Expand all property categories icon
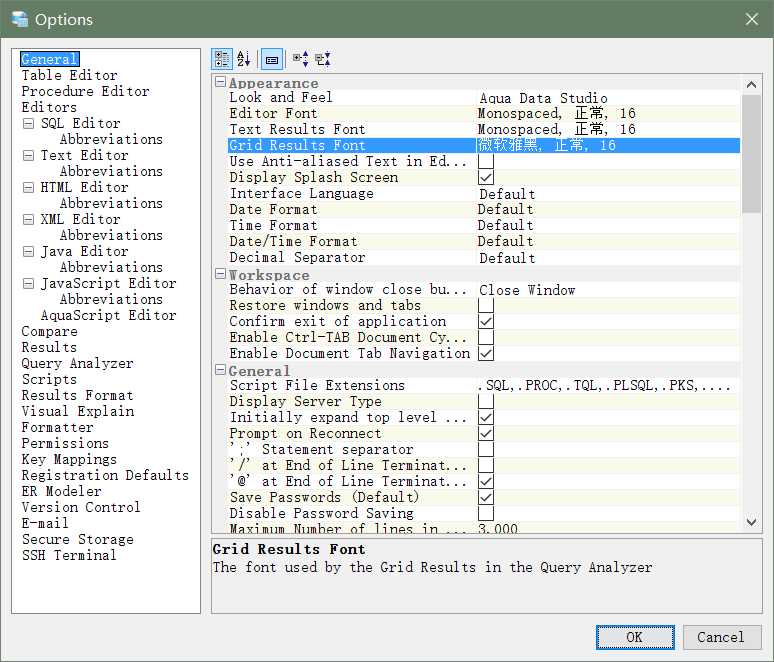Viewport: 774px width, 662px height. click(x=301, y=59)
